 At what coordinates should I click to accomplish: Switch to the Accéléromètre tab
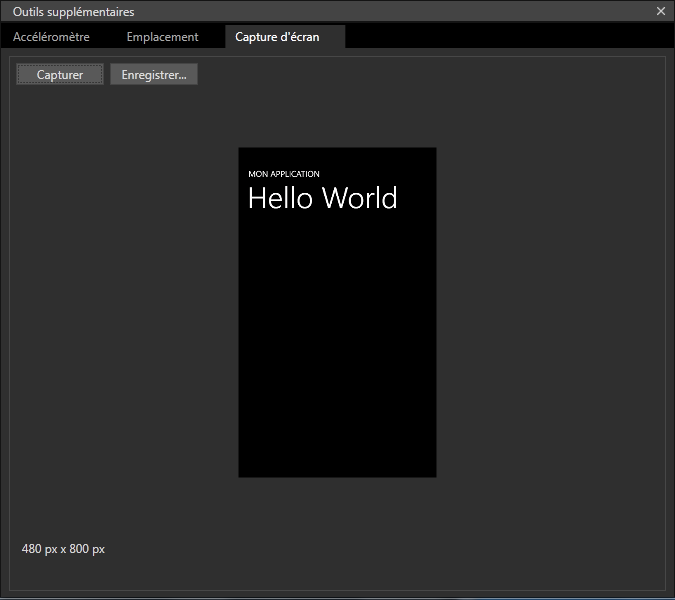[51, 37]
